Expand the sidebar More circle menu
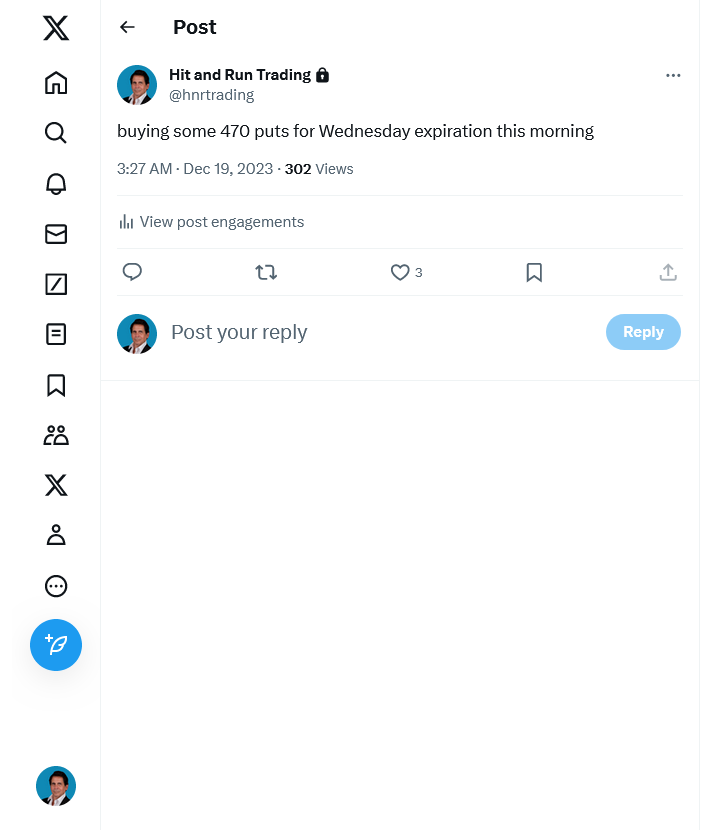The image size is (724, 830). point(56,586)
